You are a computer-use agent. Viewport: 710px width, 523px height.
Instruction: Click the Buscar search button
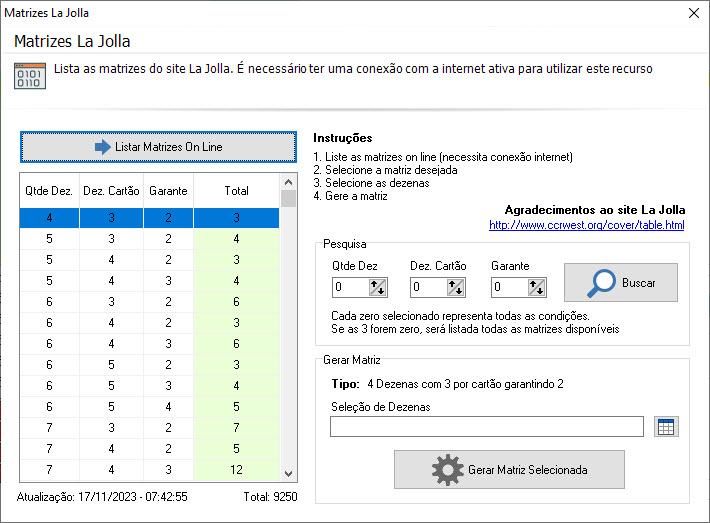pyautogui.click(x=621, y=283)
